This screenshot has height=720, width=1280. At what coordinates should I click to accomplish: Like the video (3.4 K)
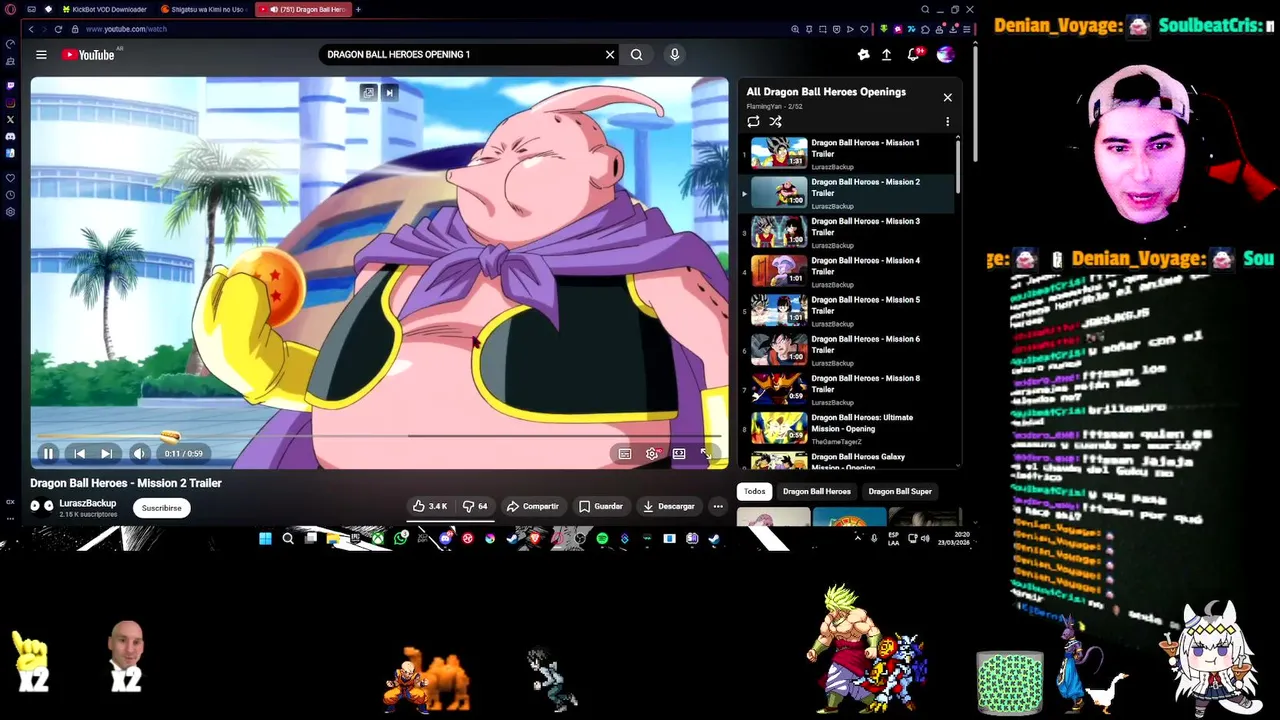point(430,507)
